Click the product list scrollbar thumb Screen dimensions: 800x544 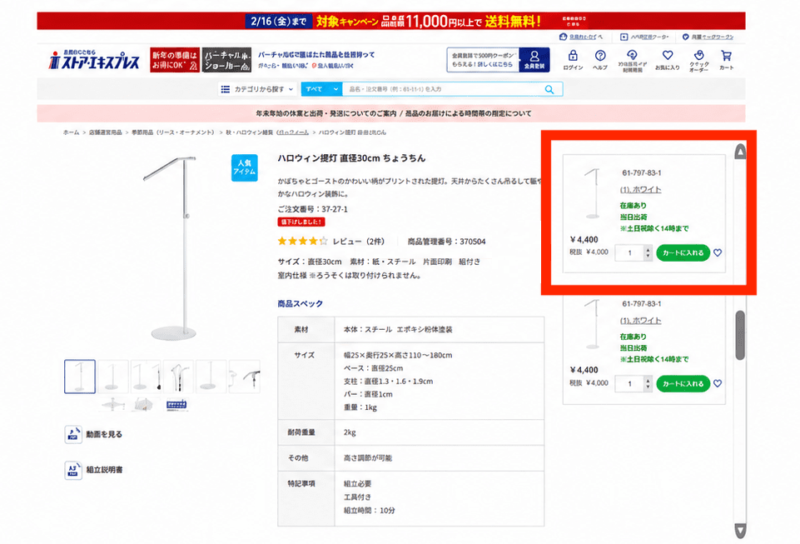pyautogui.click(x=740, y=335)
